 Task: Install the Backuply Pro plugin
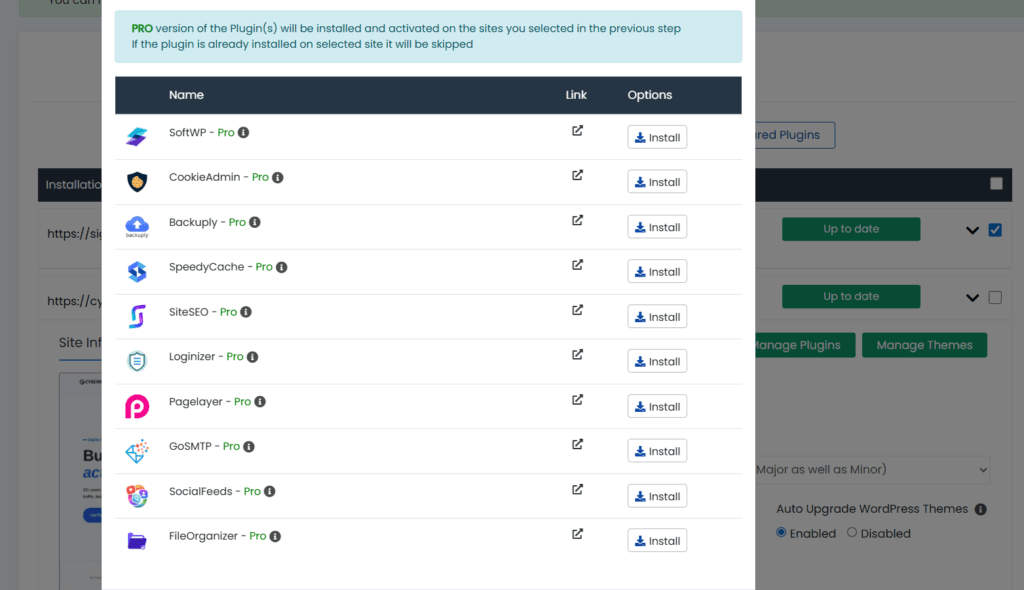656,226
